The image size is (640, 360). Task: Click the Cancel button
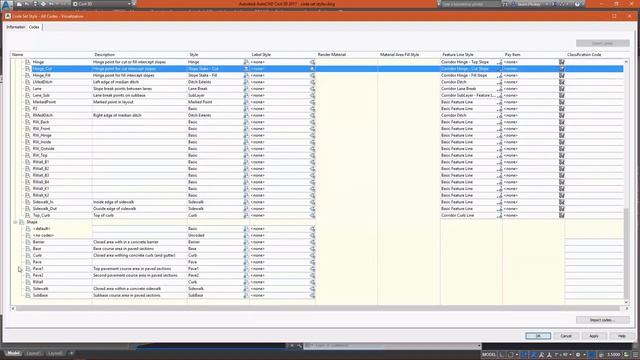point(566,336)
